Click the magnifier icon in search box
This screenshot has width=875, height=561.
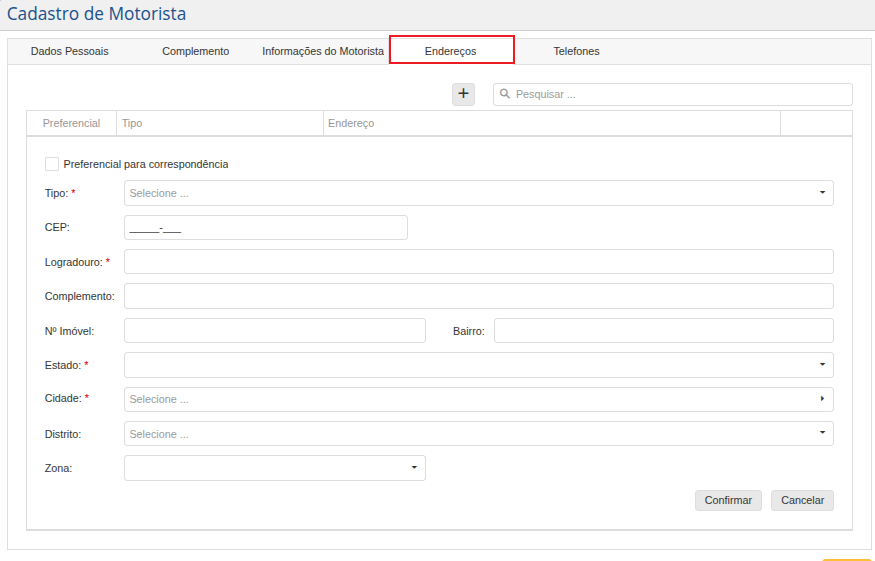505,94
